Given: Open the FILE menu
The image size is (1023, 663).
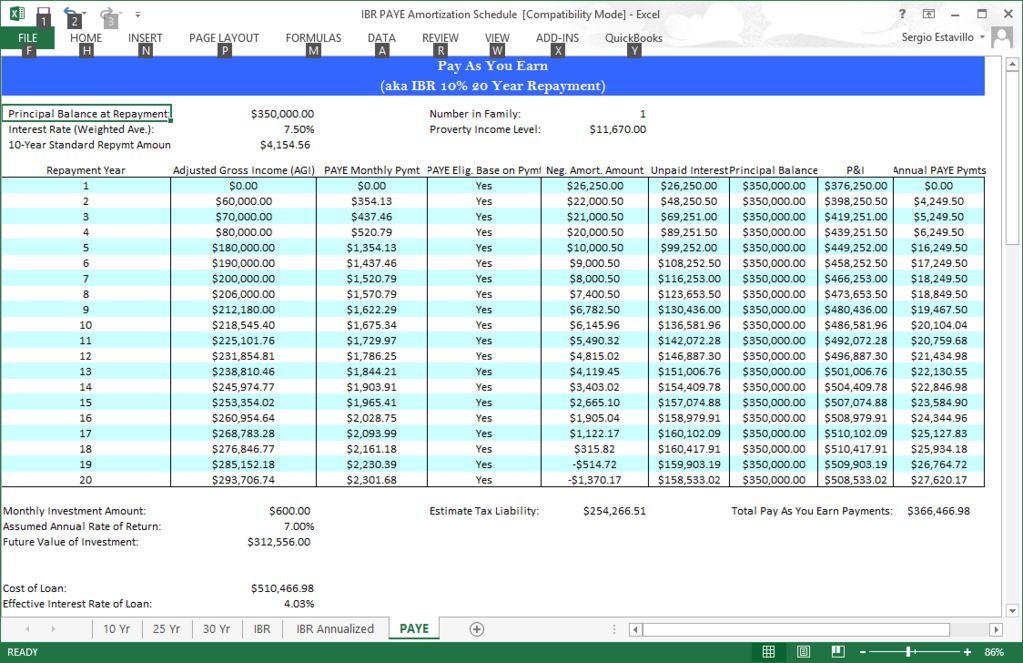Looking at the screenshot, I should pos(28,38).
